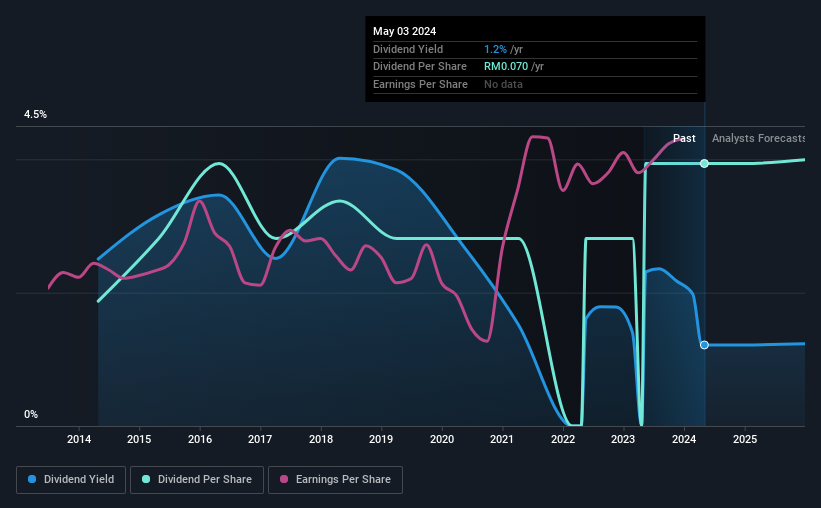
Task: Click the No data earnings value
Action: (503, 84)
